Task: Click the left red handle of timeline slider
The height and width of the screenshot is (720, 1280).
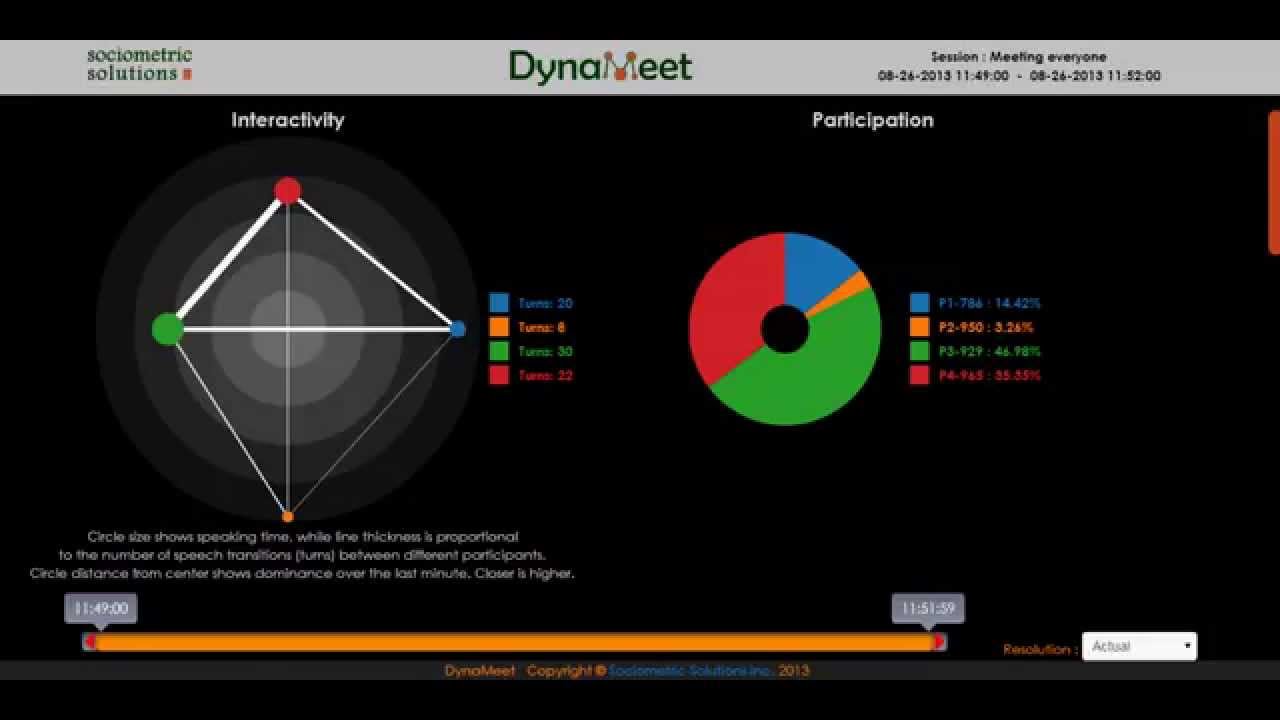Action: [x=90, y=642]
